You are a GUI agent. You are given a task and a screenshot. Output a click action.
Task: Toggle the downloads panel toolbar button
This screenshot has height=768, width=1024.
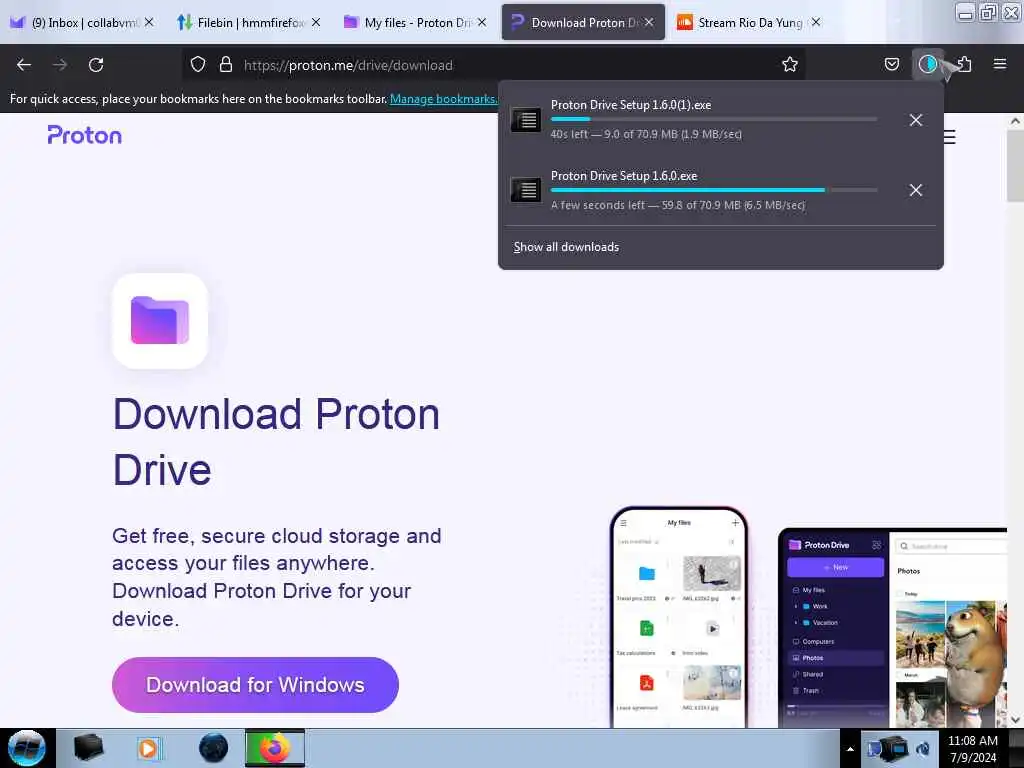pyautogui.click(x=928, y=64)
